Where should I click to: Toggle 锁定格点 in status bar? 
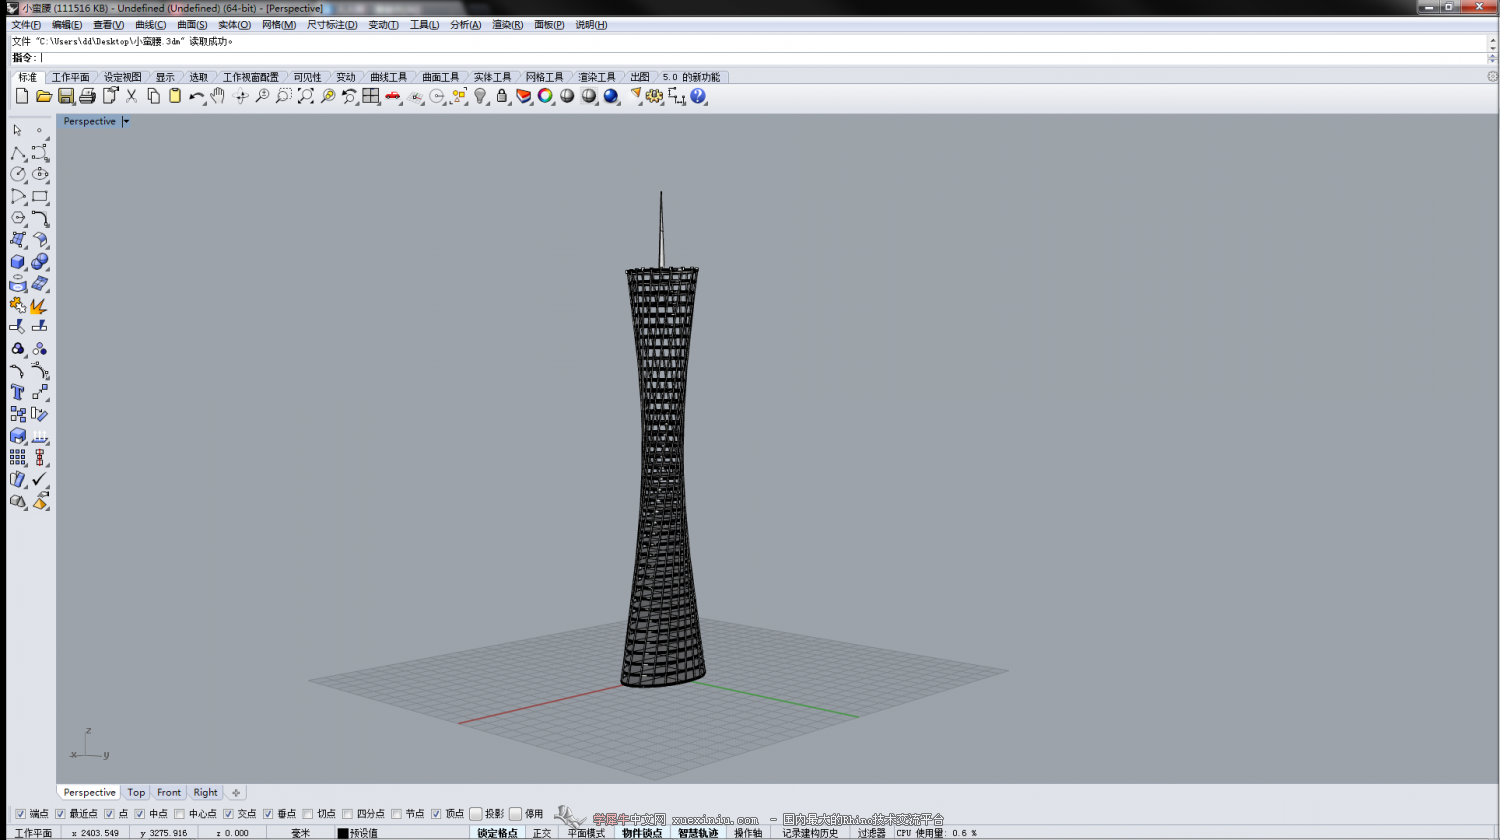point(497,833)
